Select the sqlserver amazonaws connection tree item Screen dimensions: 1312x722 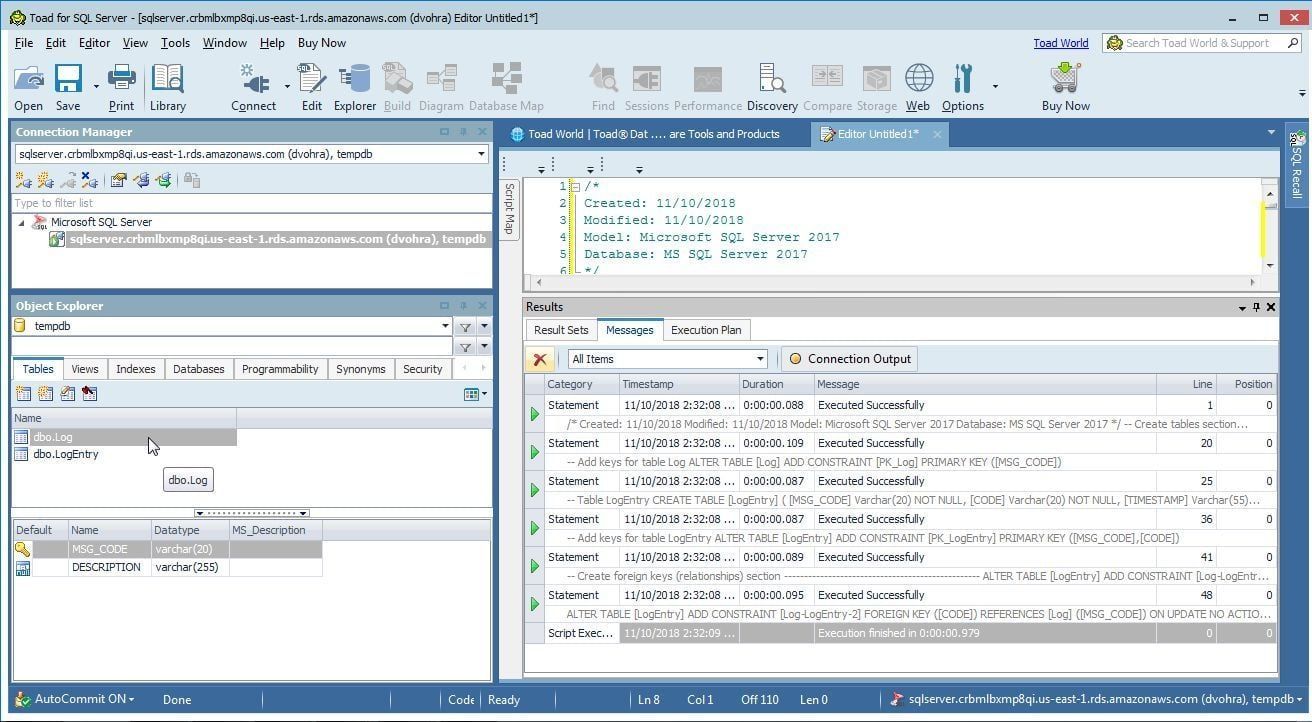pyautogui.click(x=277, y=240)
